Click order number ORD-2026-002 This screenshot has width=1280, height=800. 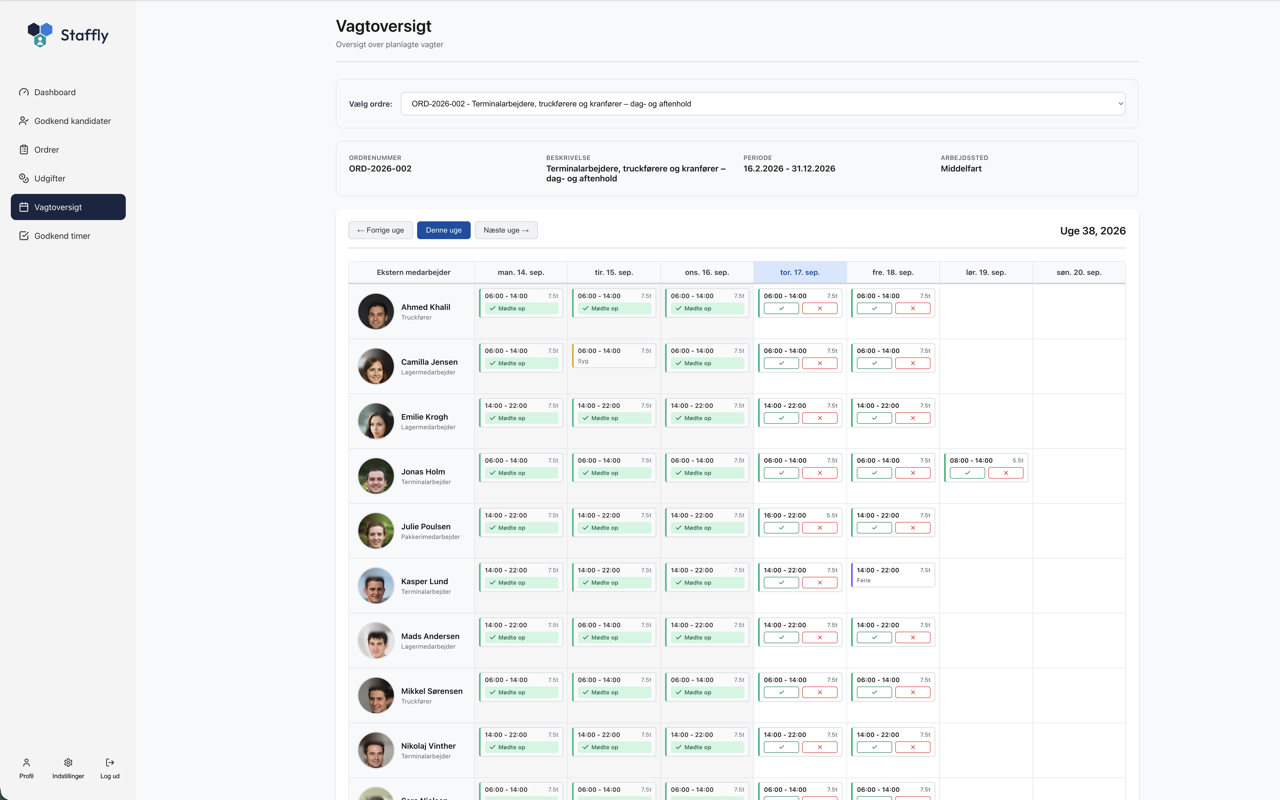(380, 169)
